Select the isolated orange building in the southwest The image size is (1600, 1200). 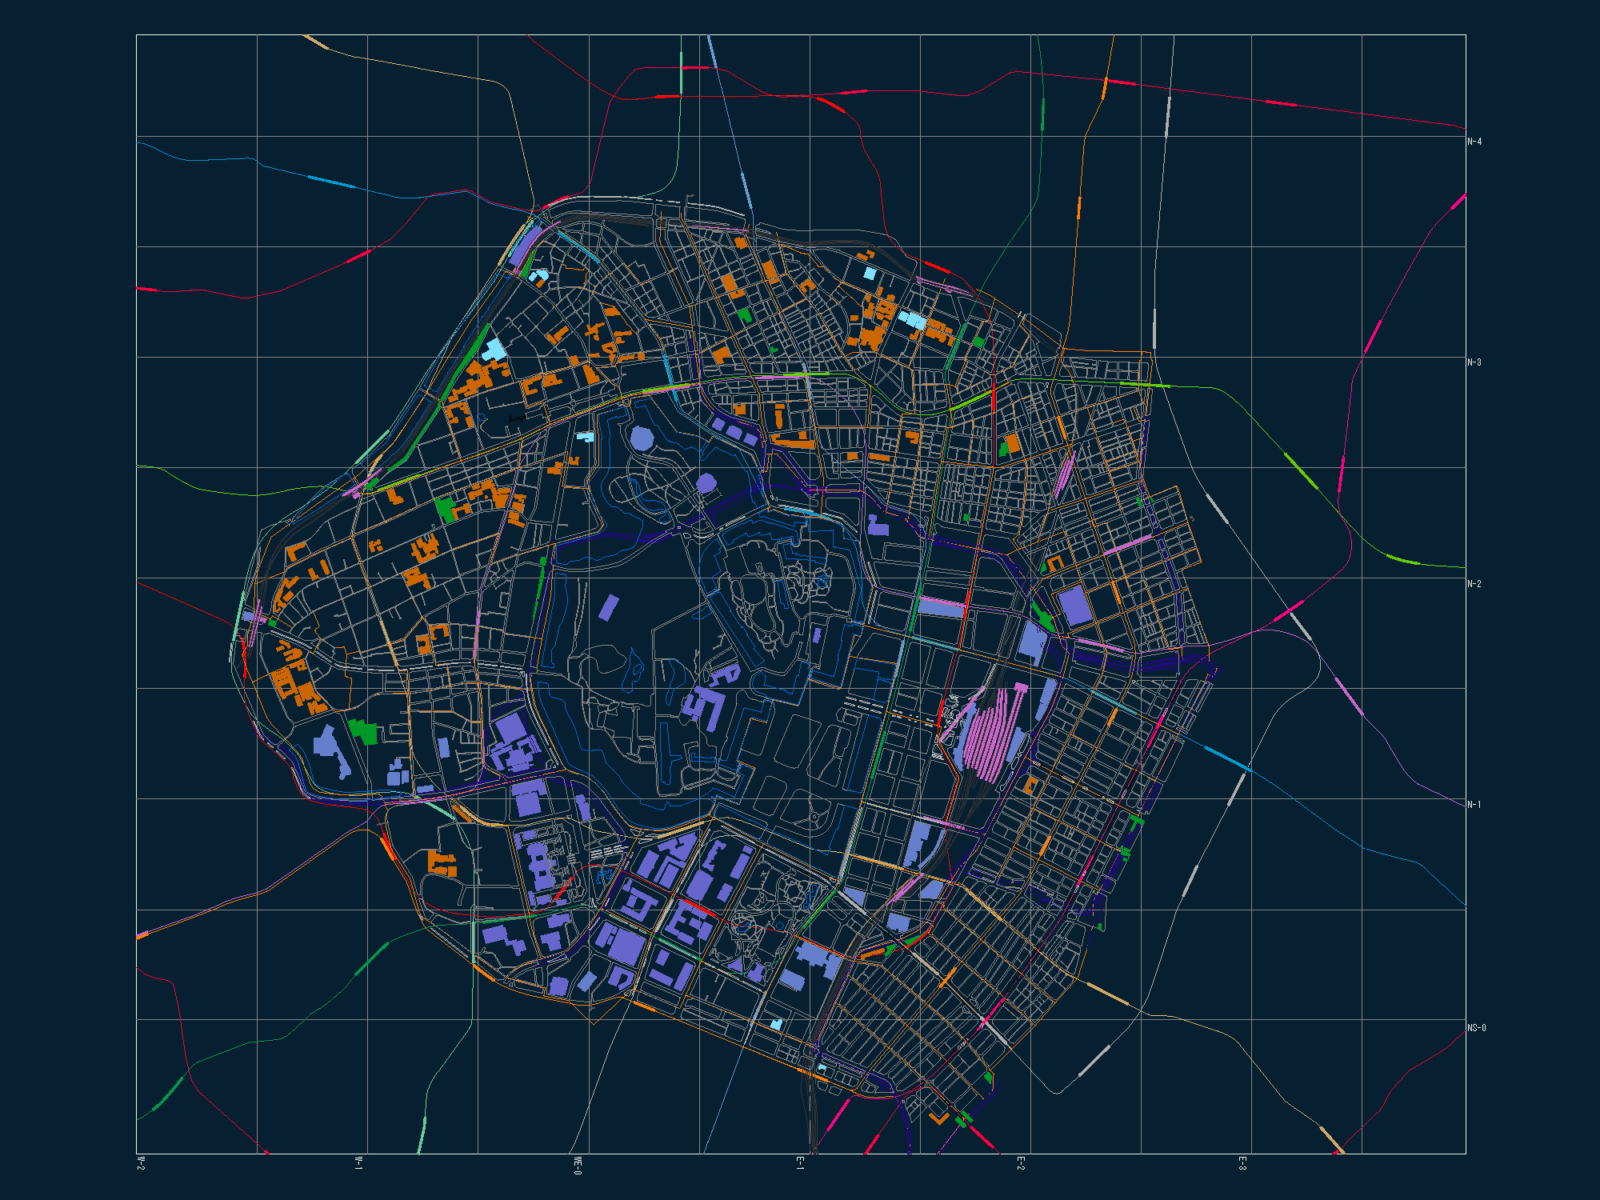[x=441, y=863]
